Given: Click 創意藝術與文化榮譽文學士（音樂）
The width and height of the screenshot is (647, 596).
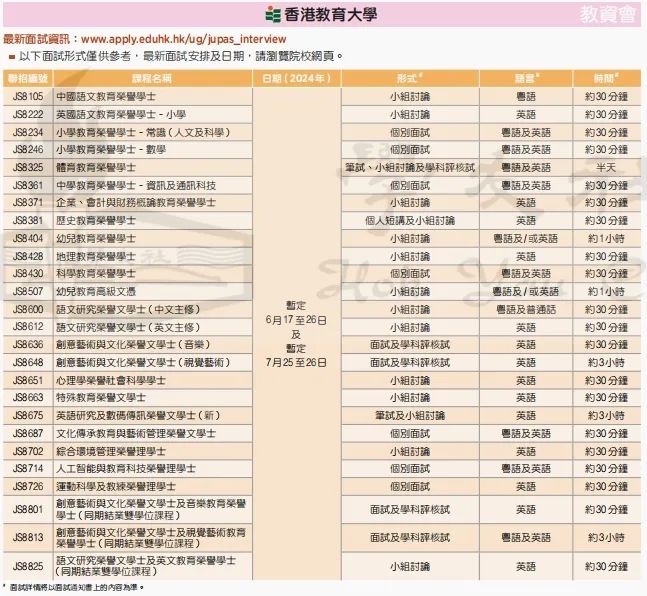Looking at the screenshot, I should [x=133, y=345].
